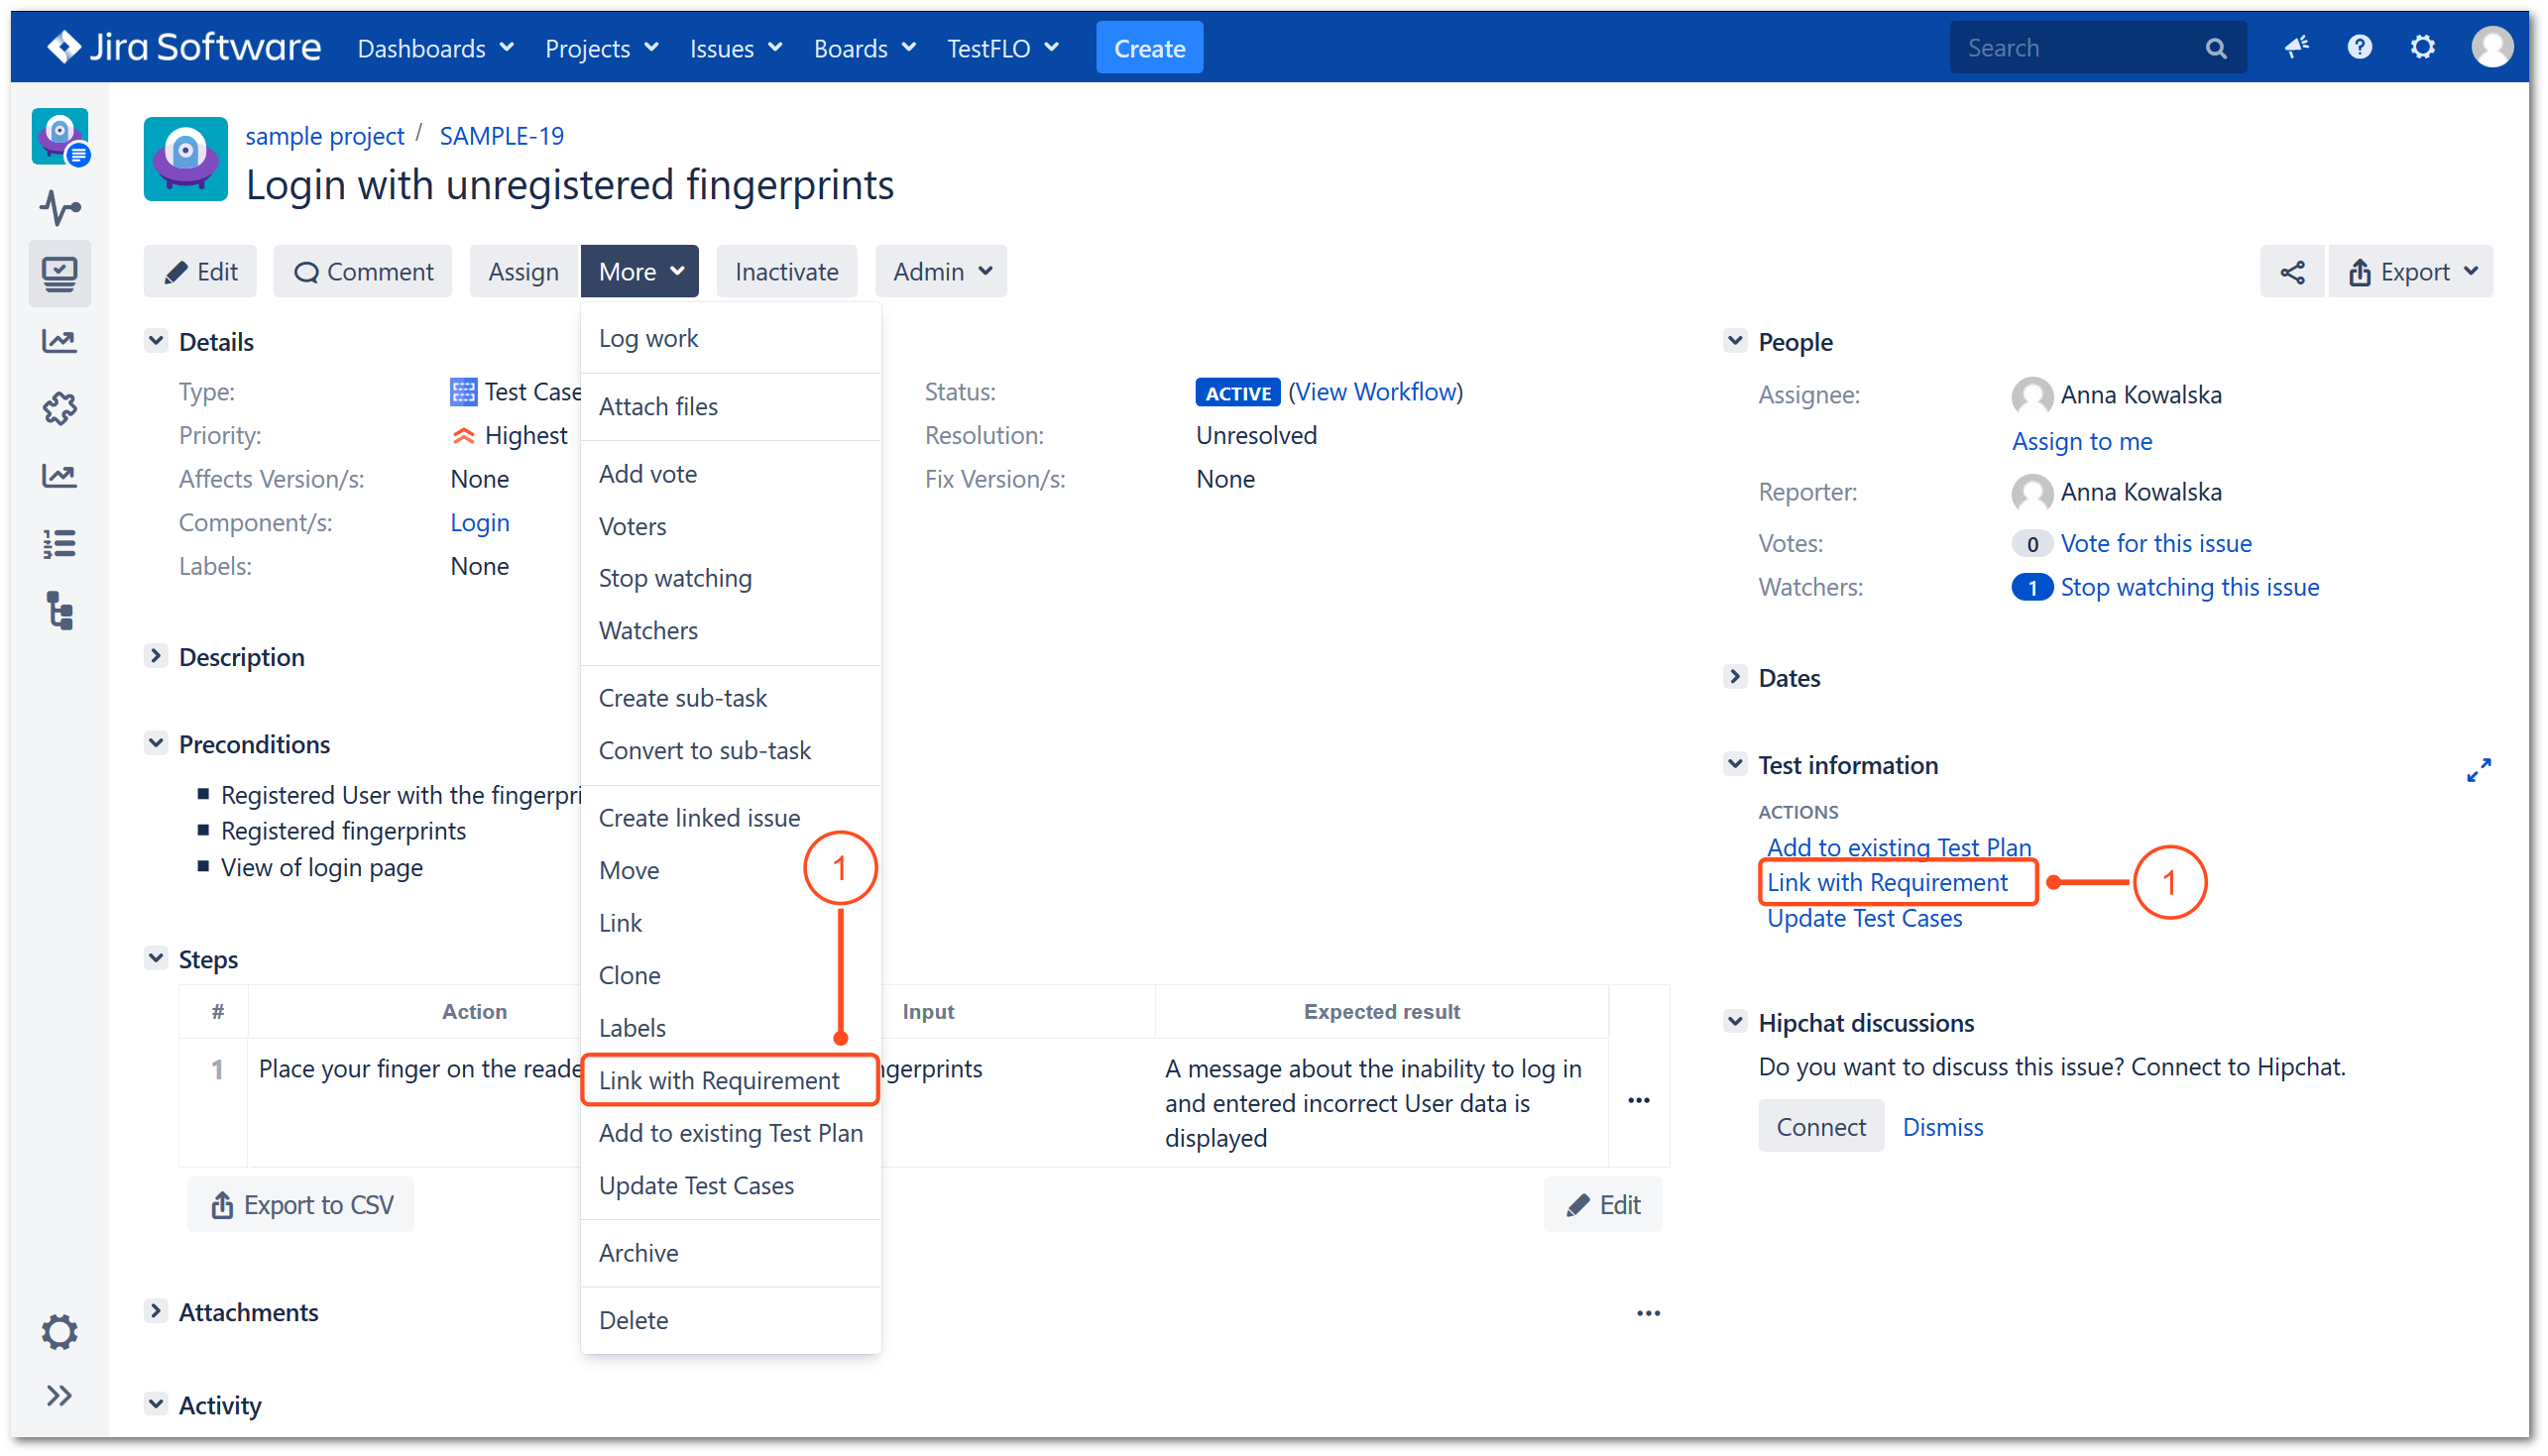2548x1456 pixels.
Task: Expand the sidebar with double chevron
Action: tap(60, 1395)
